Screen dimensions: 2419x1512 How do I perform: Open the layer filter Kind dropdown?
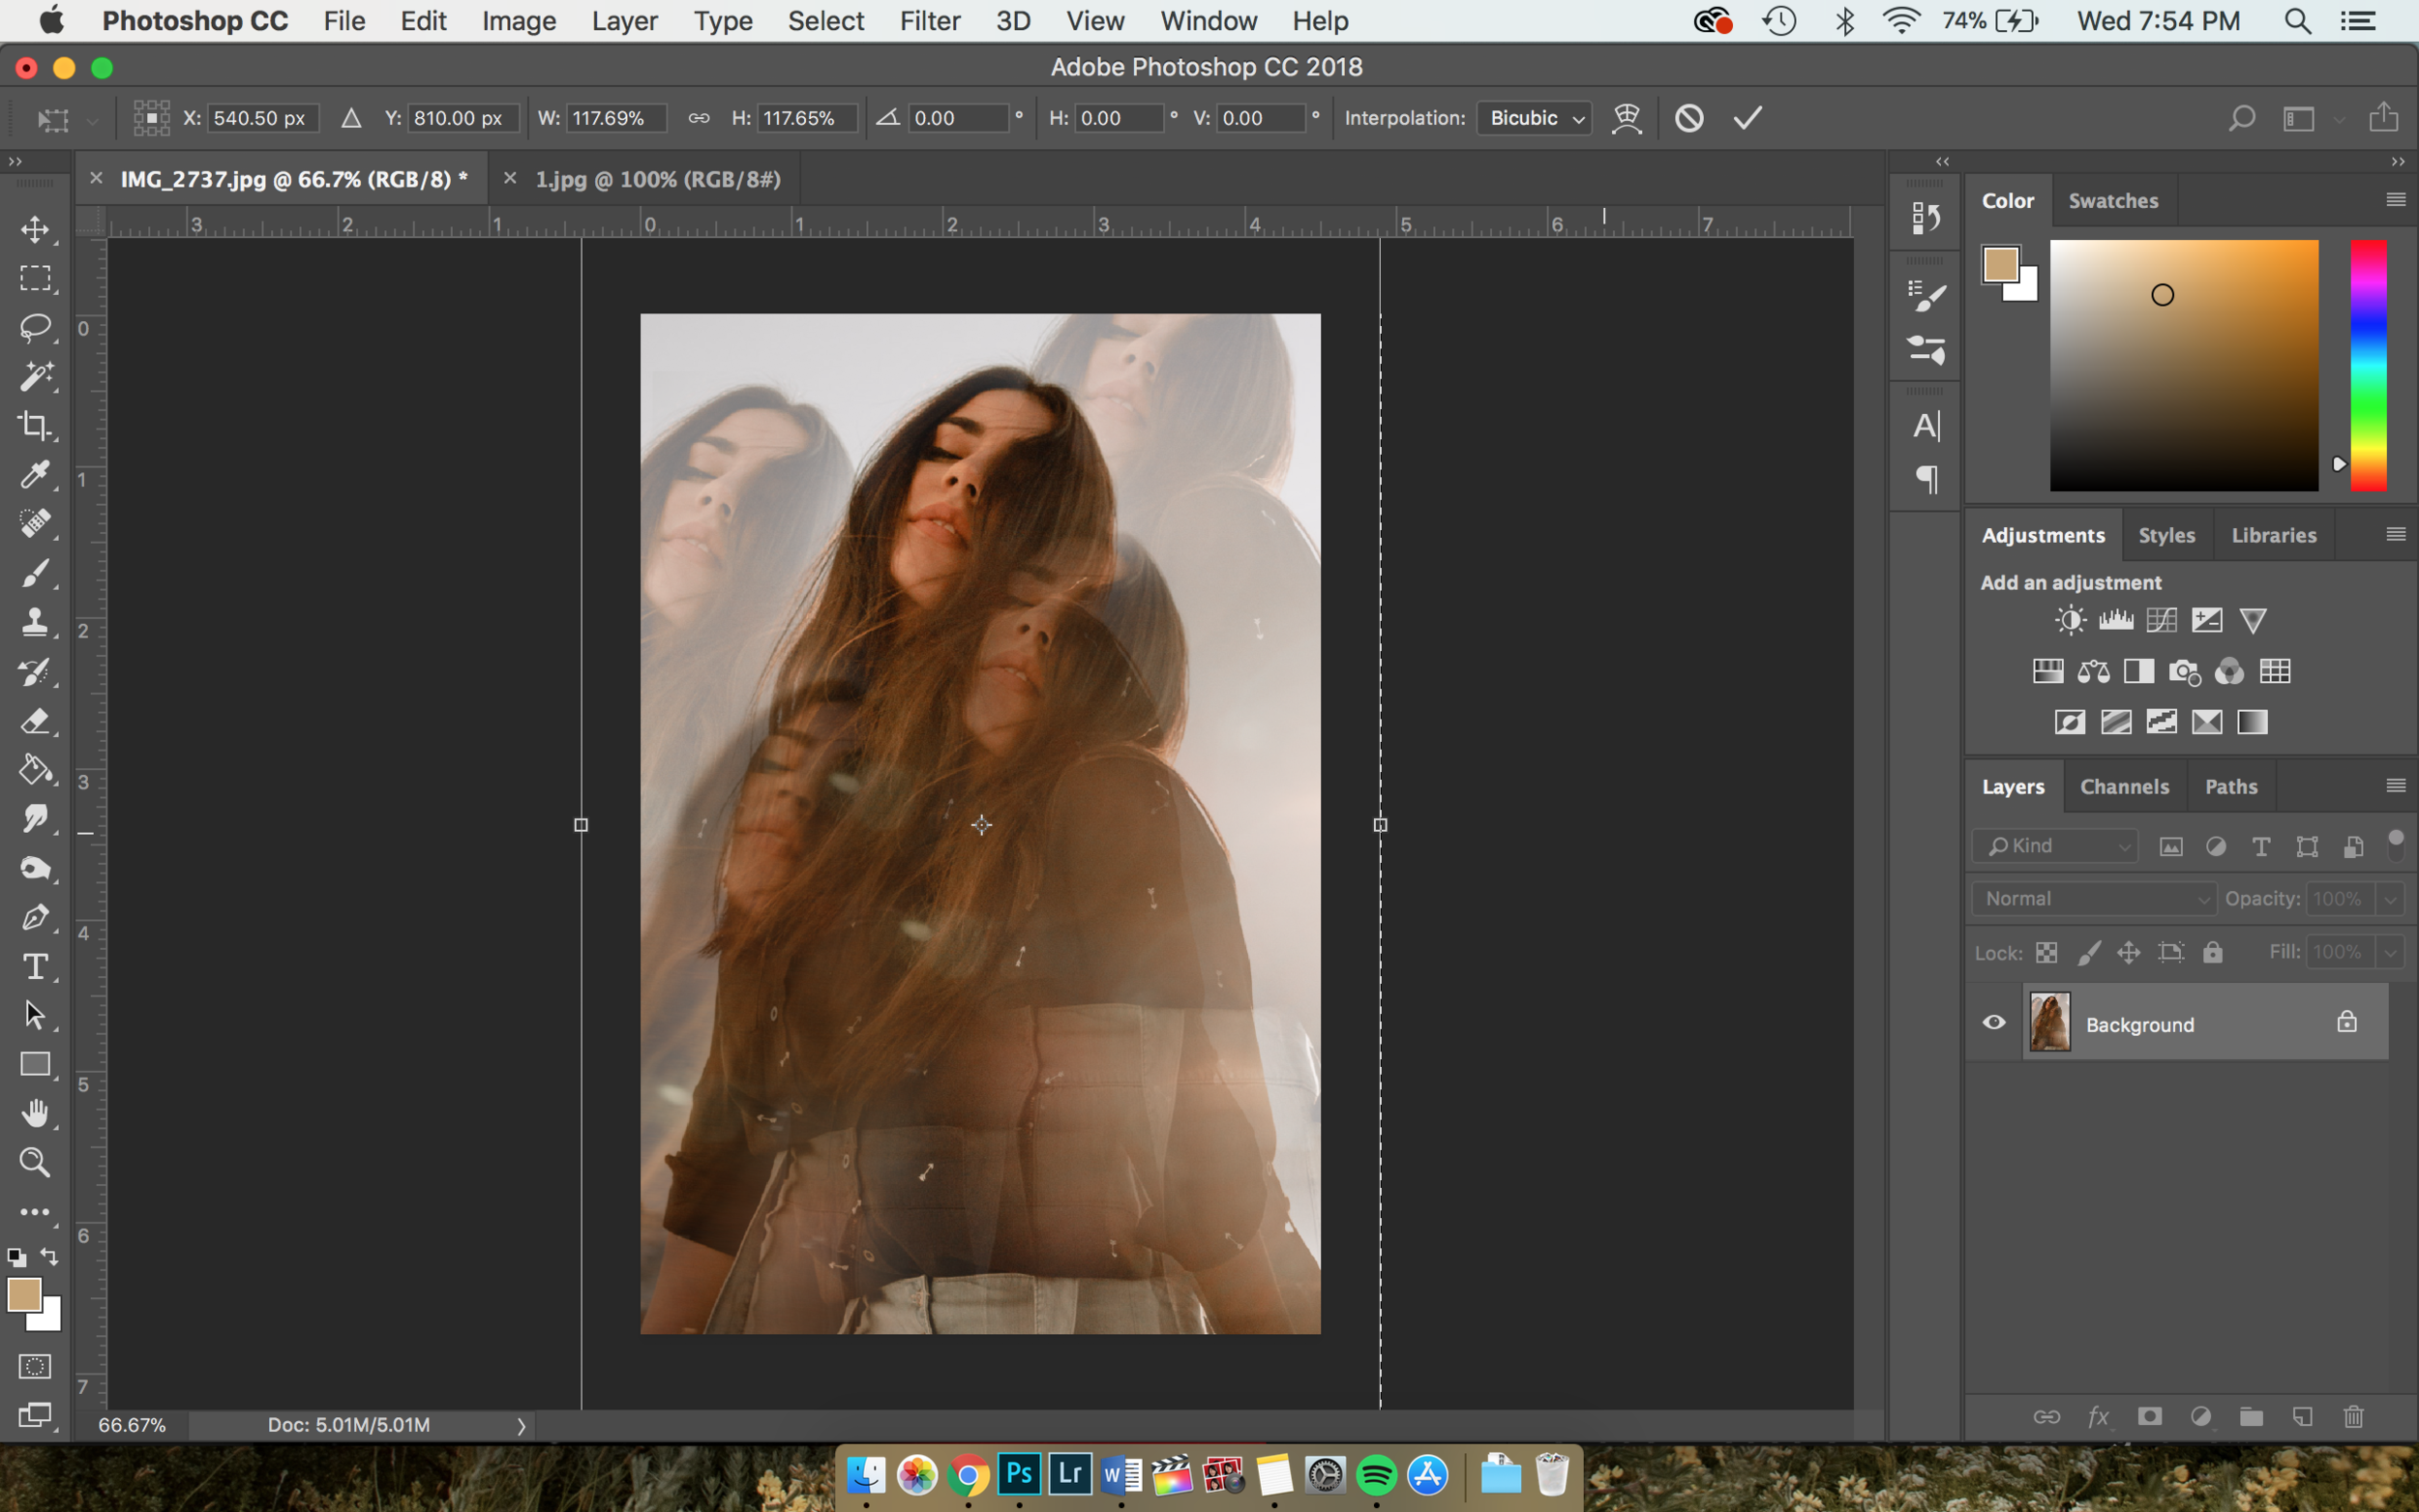2054,846
